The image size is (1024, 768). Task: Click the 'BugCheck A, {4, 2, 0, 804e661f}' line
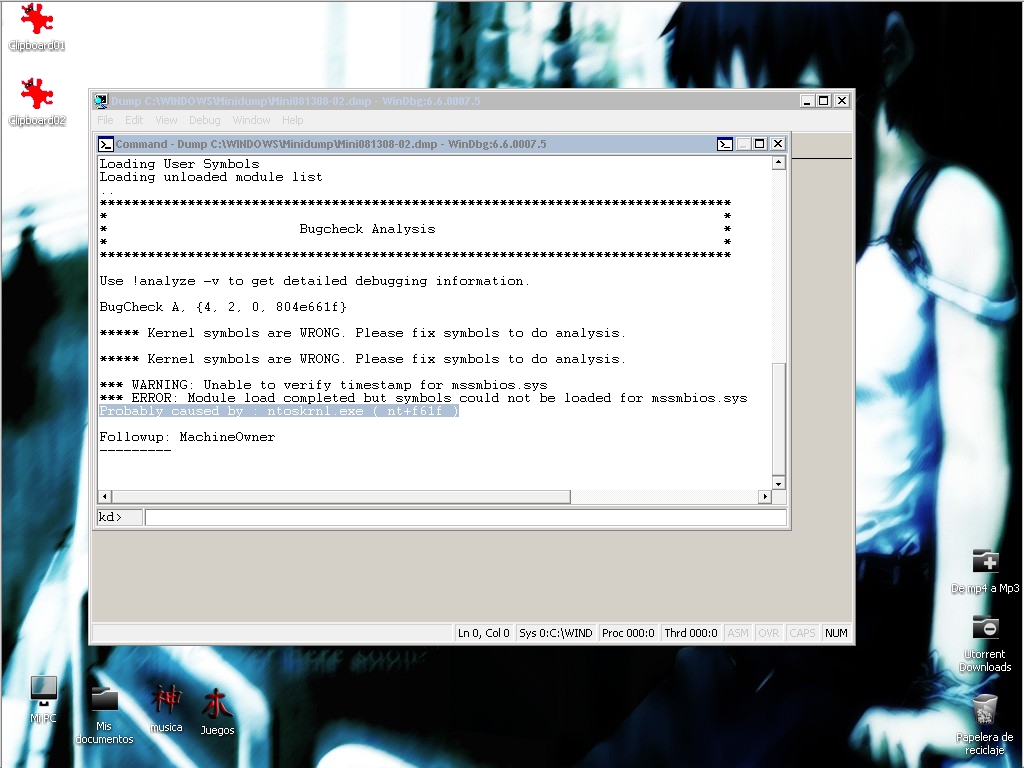click(x=223, y=307)
